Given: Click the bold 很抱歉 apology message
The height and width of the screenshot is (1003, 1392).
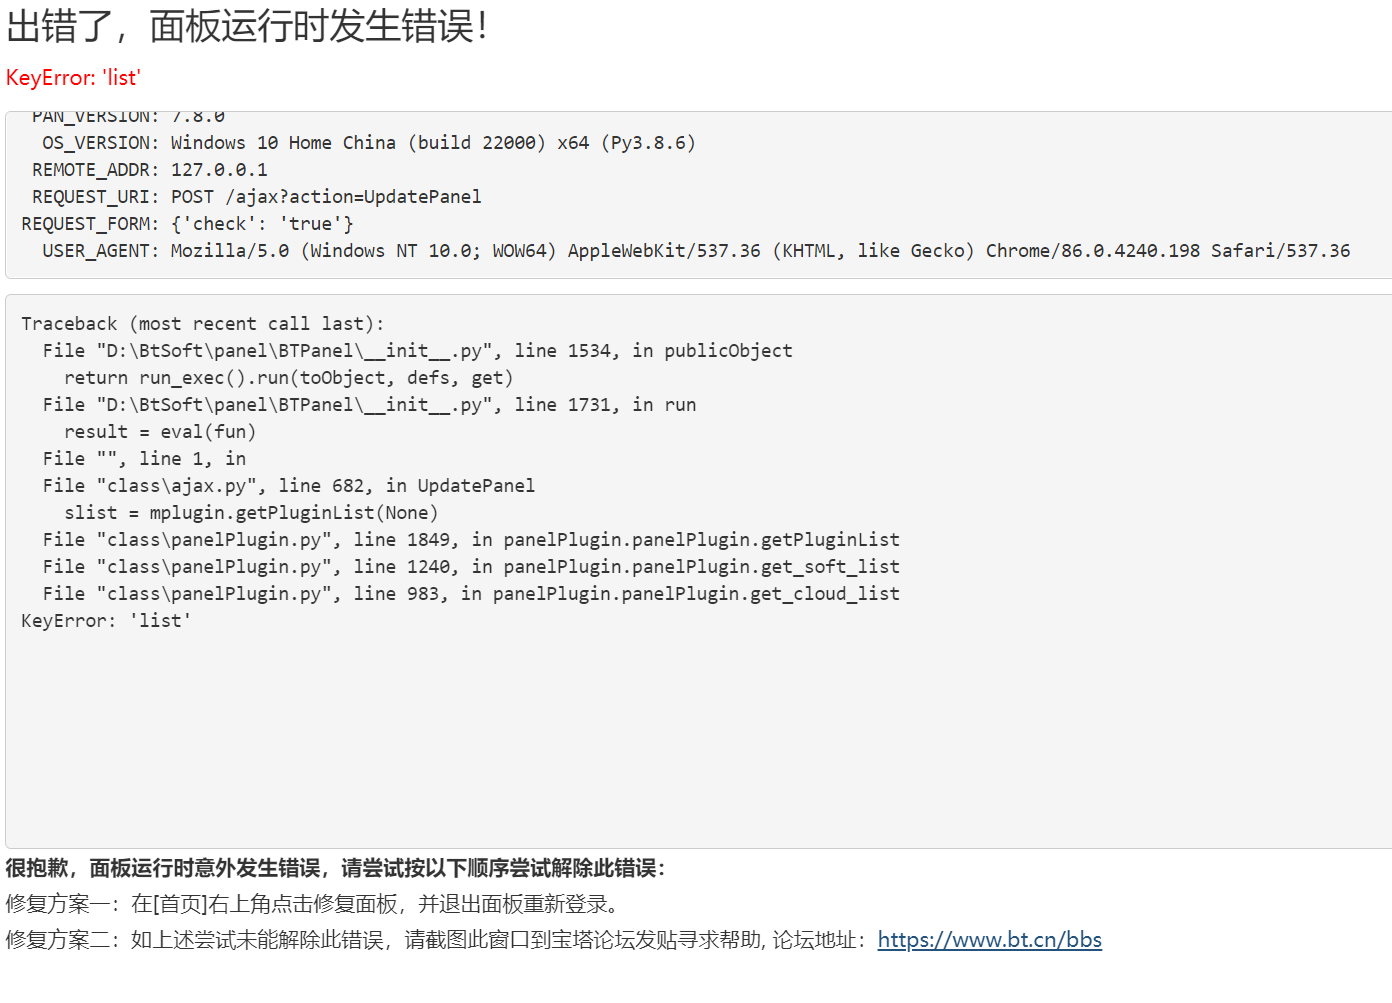Looking at the screenshot, I should 336,868.
